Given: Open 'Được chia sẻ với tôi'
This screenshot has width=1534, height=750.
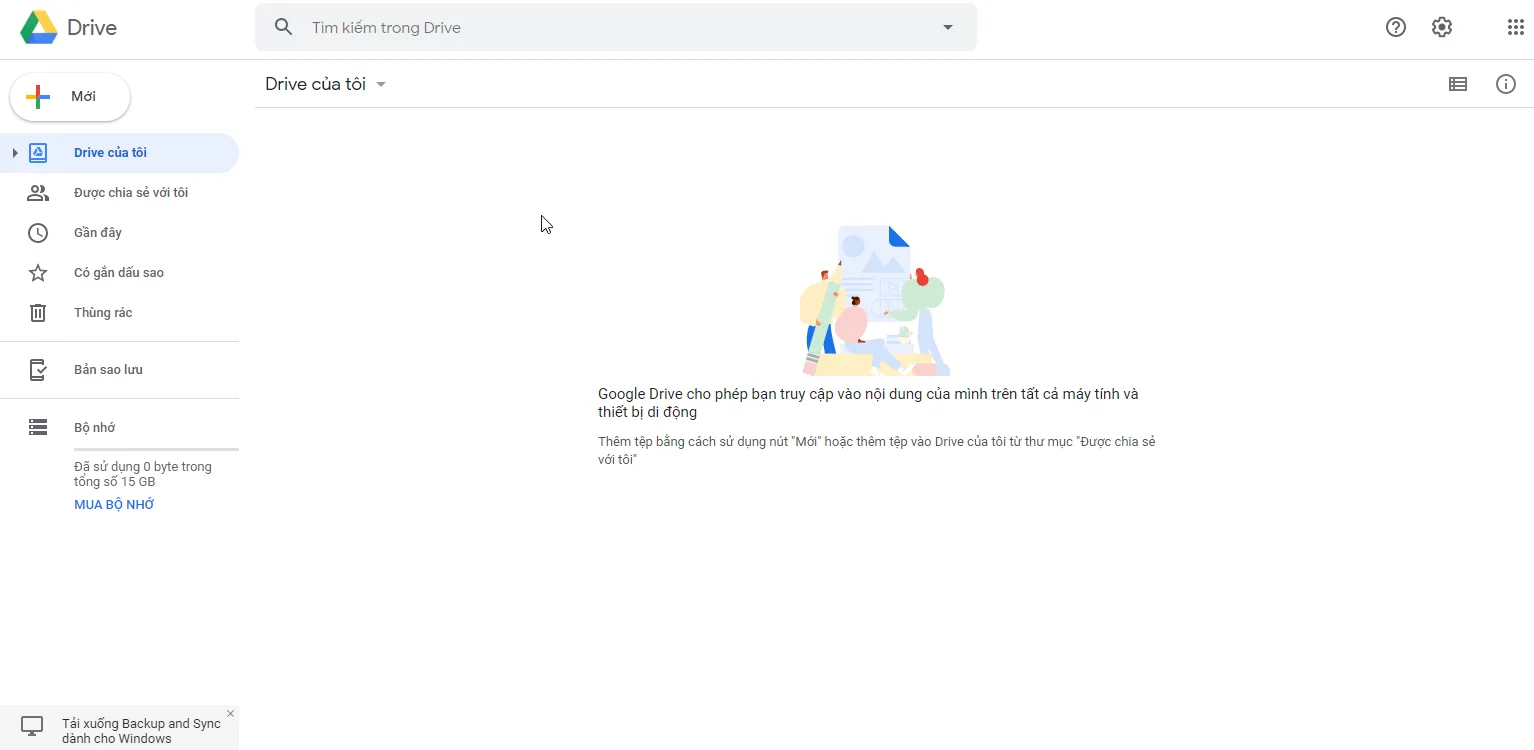Looking at the screenshot, I should point(119,193).
